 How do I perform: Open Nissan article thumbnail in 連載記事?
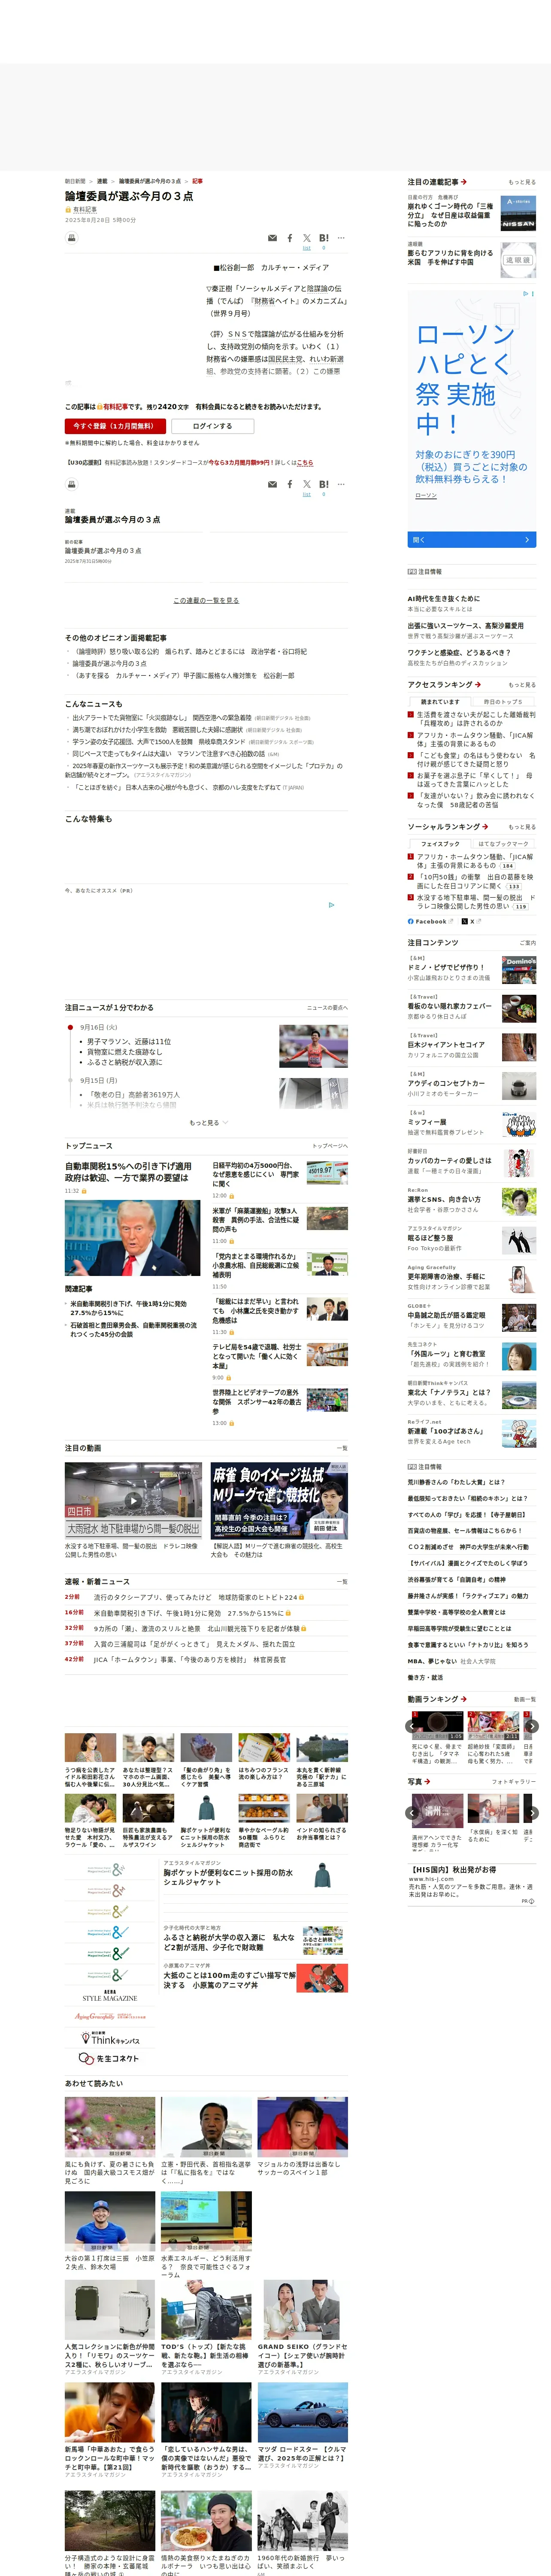coord(518,213)
